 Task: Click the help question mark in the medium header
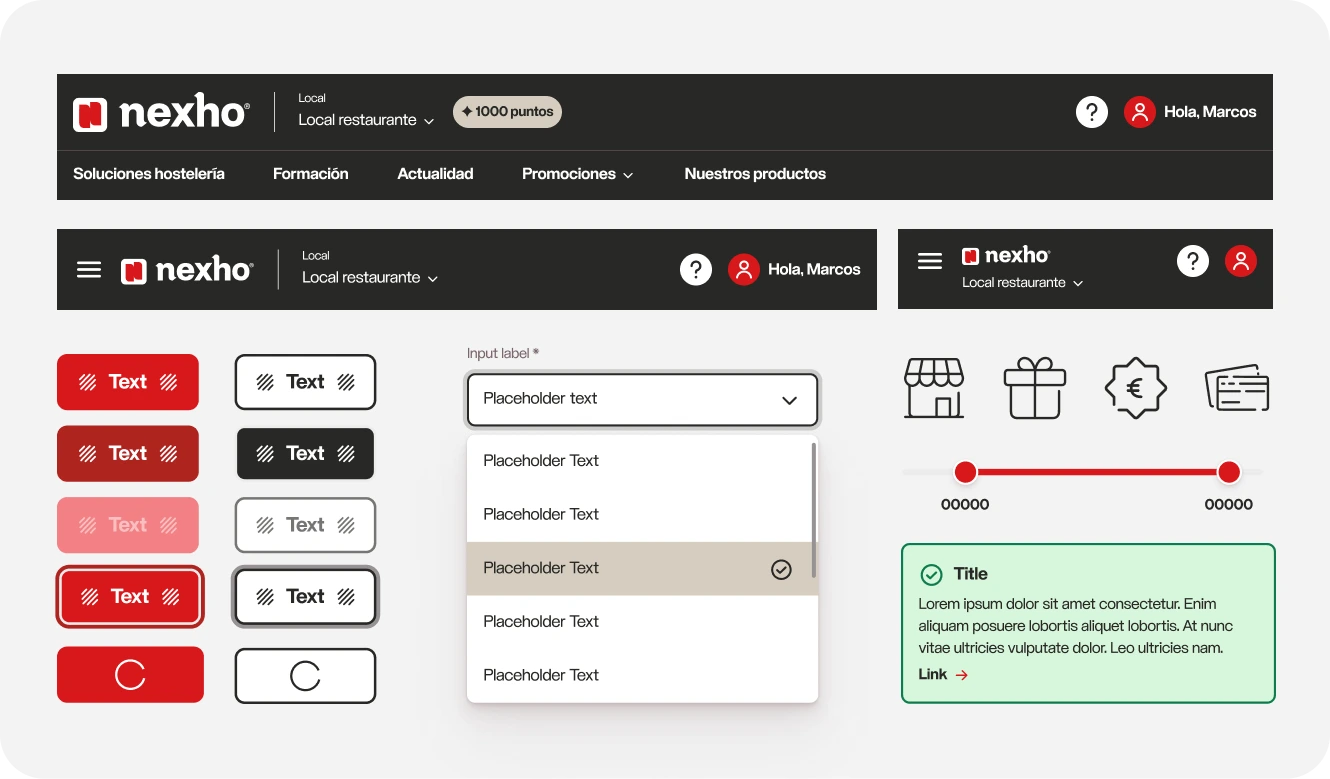696,269
